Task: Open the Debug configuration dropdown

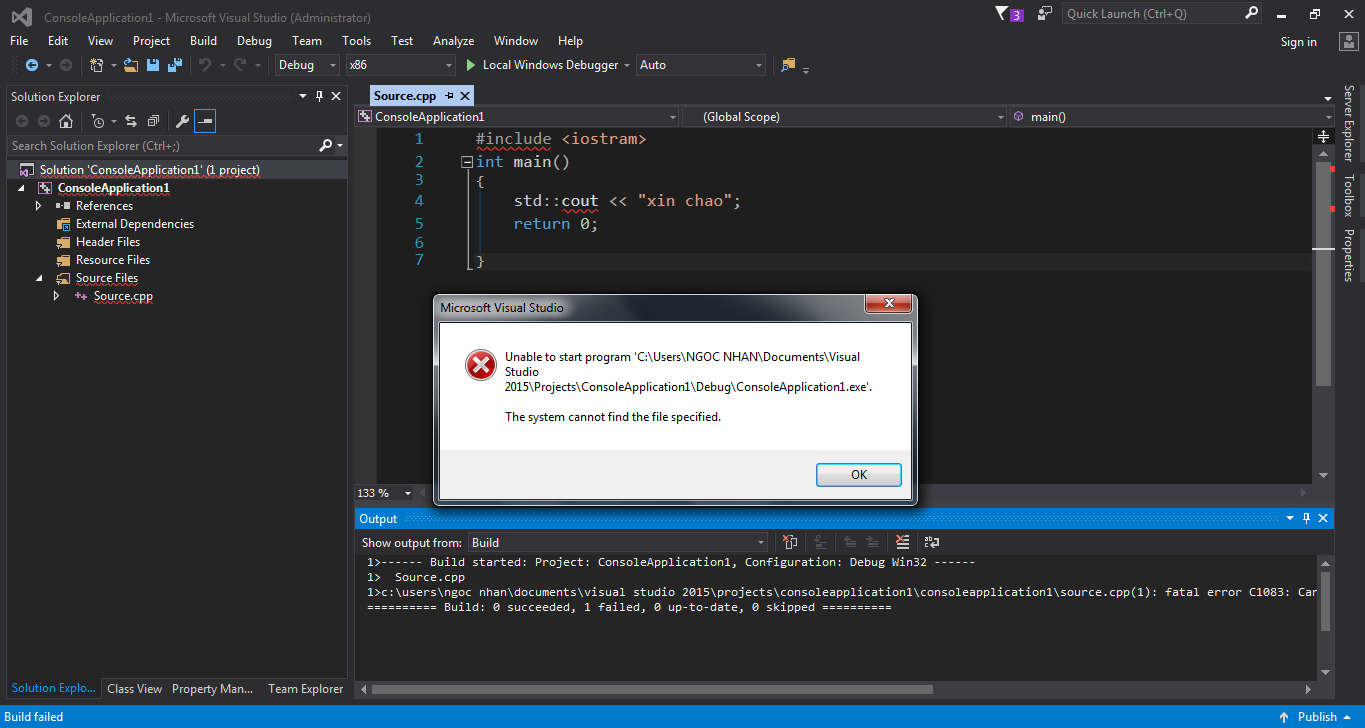Action: [x=308, y=65]
